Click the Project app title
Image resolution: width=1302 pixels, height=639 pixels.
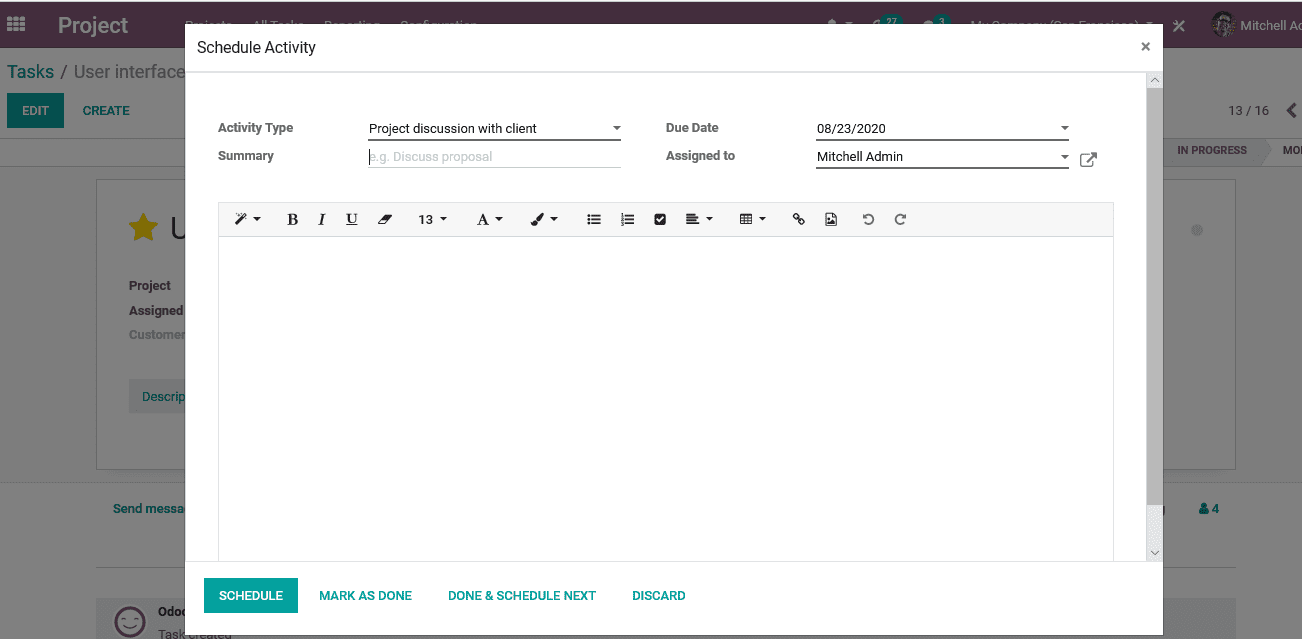tap(93, 25)
